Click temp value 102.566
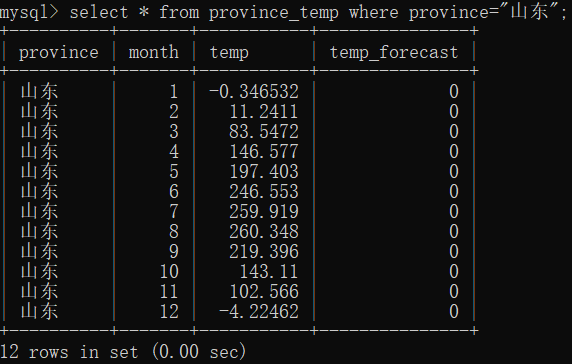 coord(264,292)
